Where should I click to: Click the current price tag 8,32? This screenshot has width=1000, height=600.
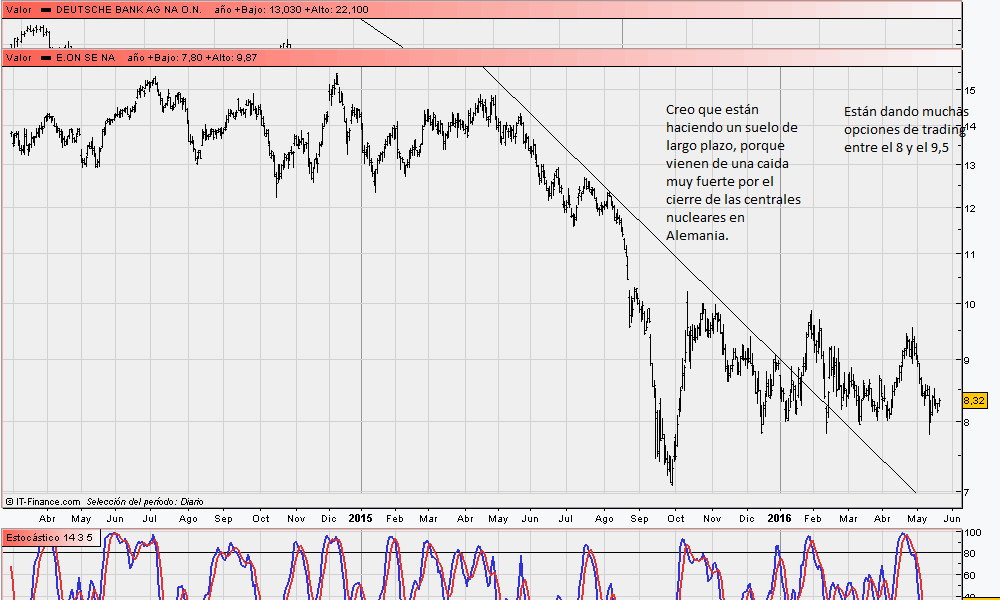tap(973, 401)
